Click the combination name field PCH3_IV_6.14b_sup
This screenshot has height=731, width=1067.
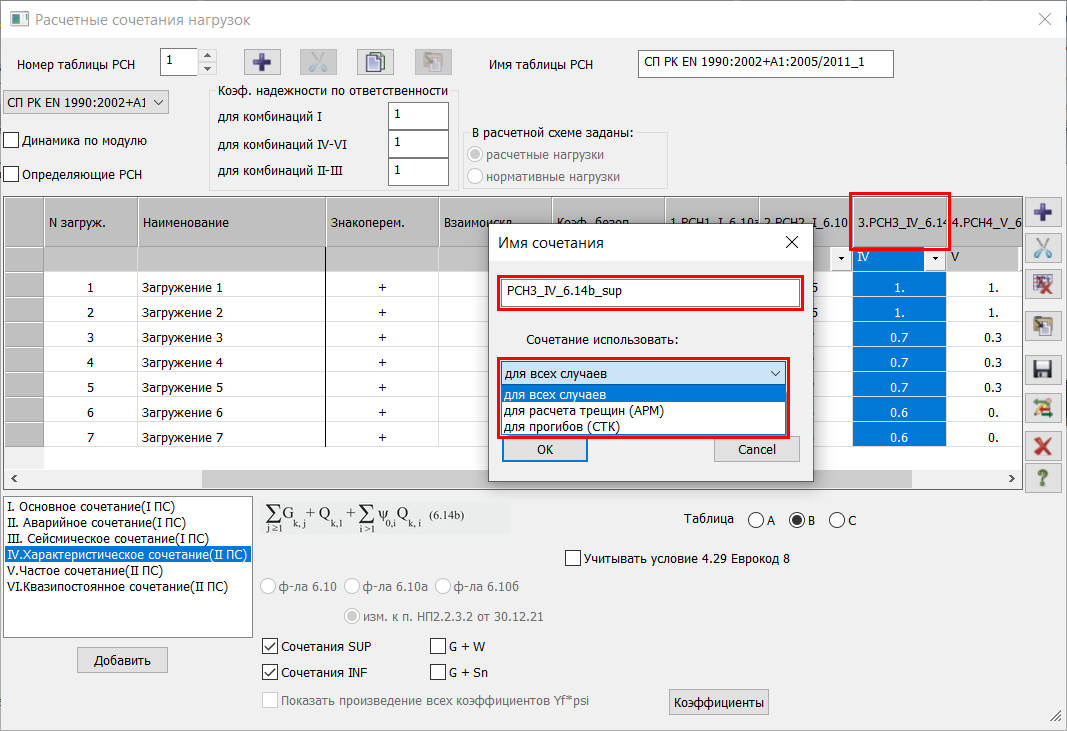coord(650,294)
